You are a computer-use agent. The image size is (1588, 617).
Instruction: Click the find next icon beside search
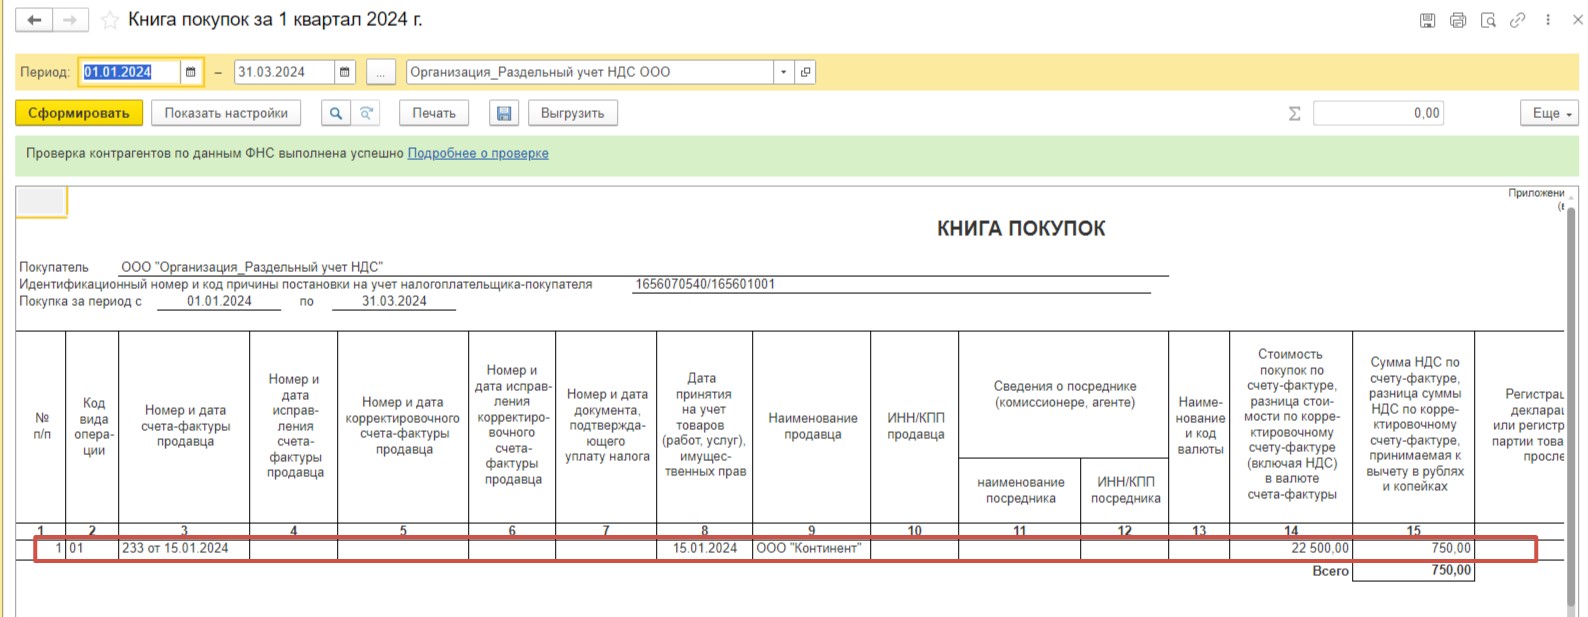(x=367, y=113)
